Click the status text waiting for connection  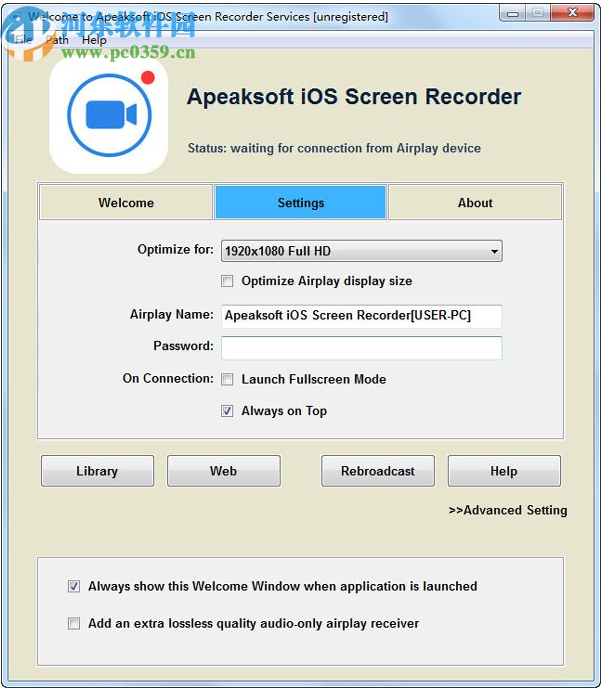[x=334, y=148]
